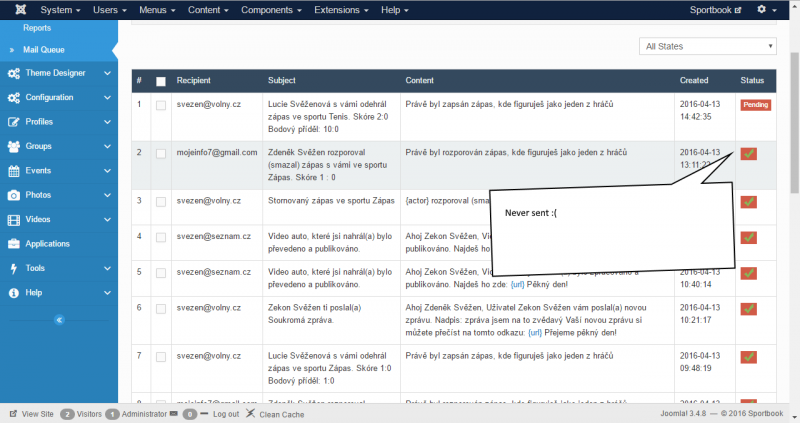
Task: Open the System menu
Action: (60, 10)
